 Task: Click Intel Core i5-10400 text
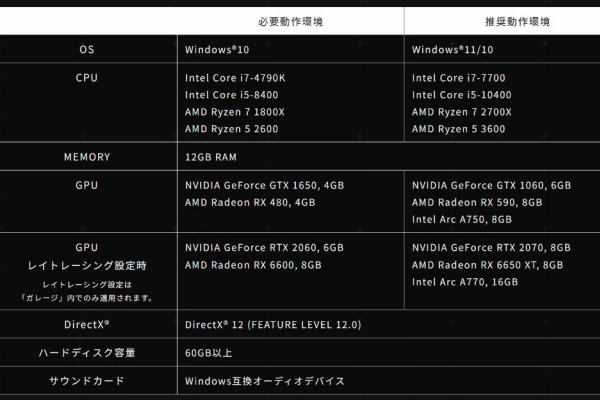pos(461,95)
